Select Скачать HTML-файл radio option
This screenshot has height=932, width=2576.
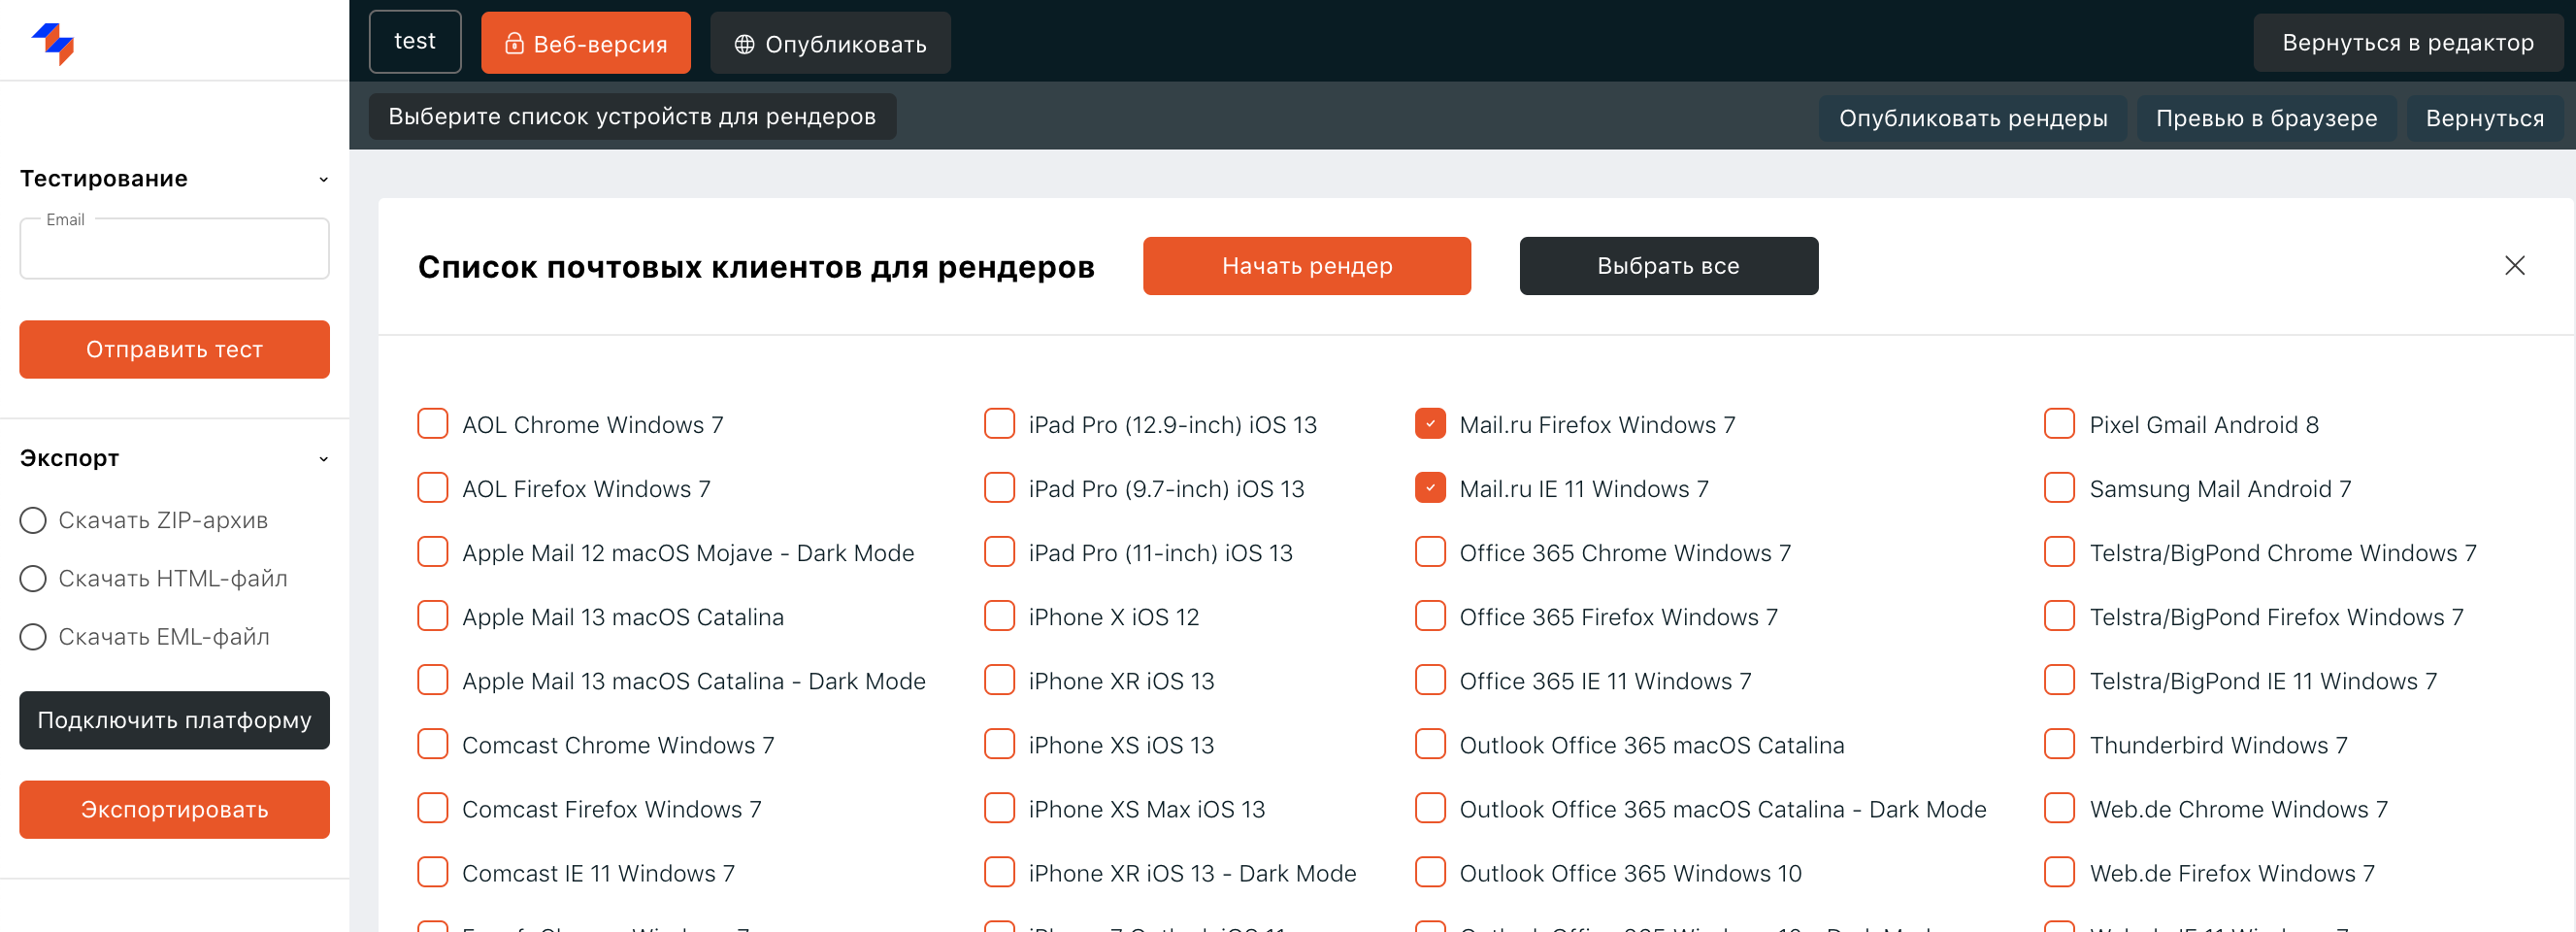[33, 578]
